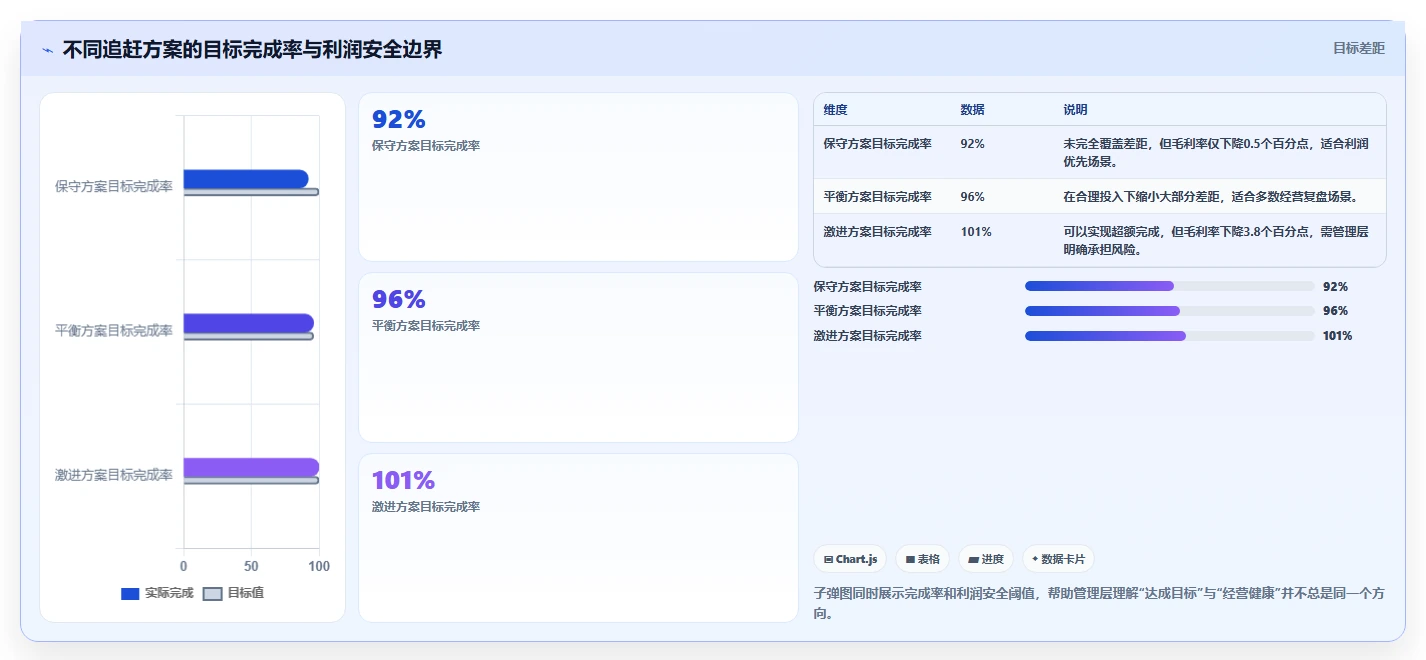Click the table cell 平衡方案目标完成率

(878, 197)
